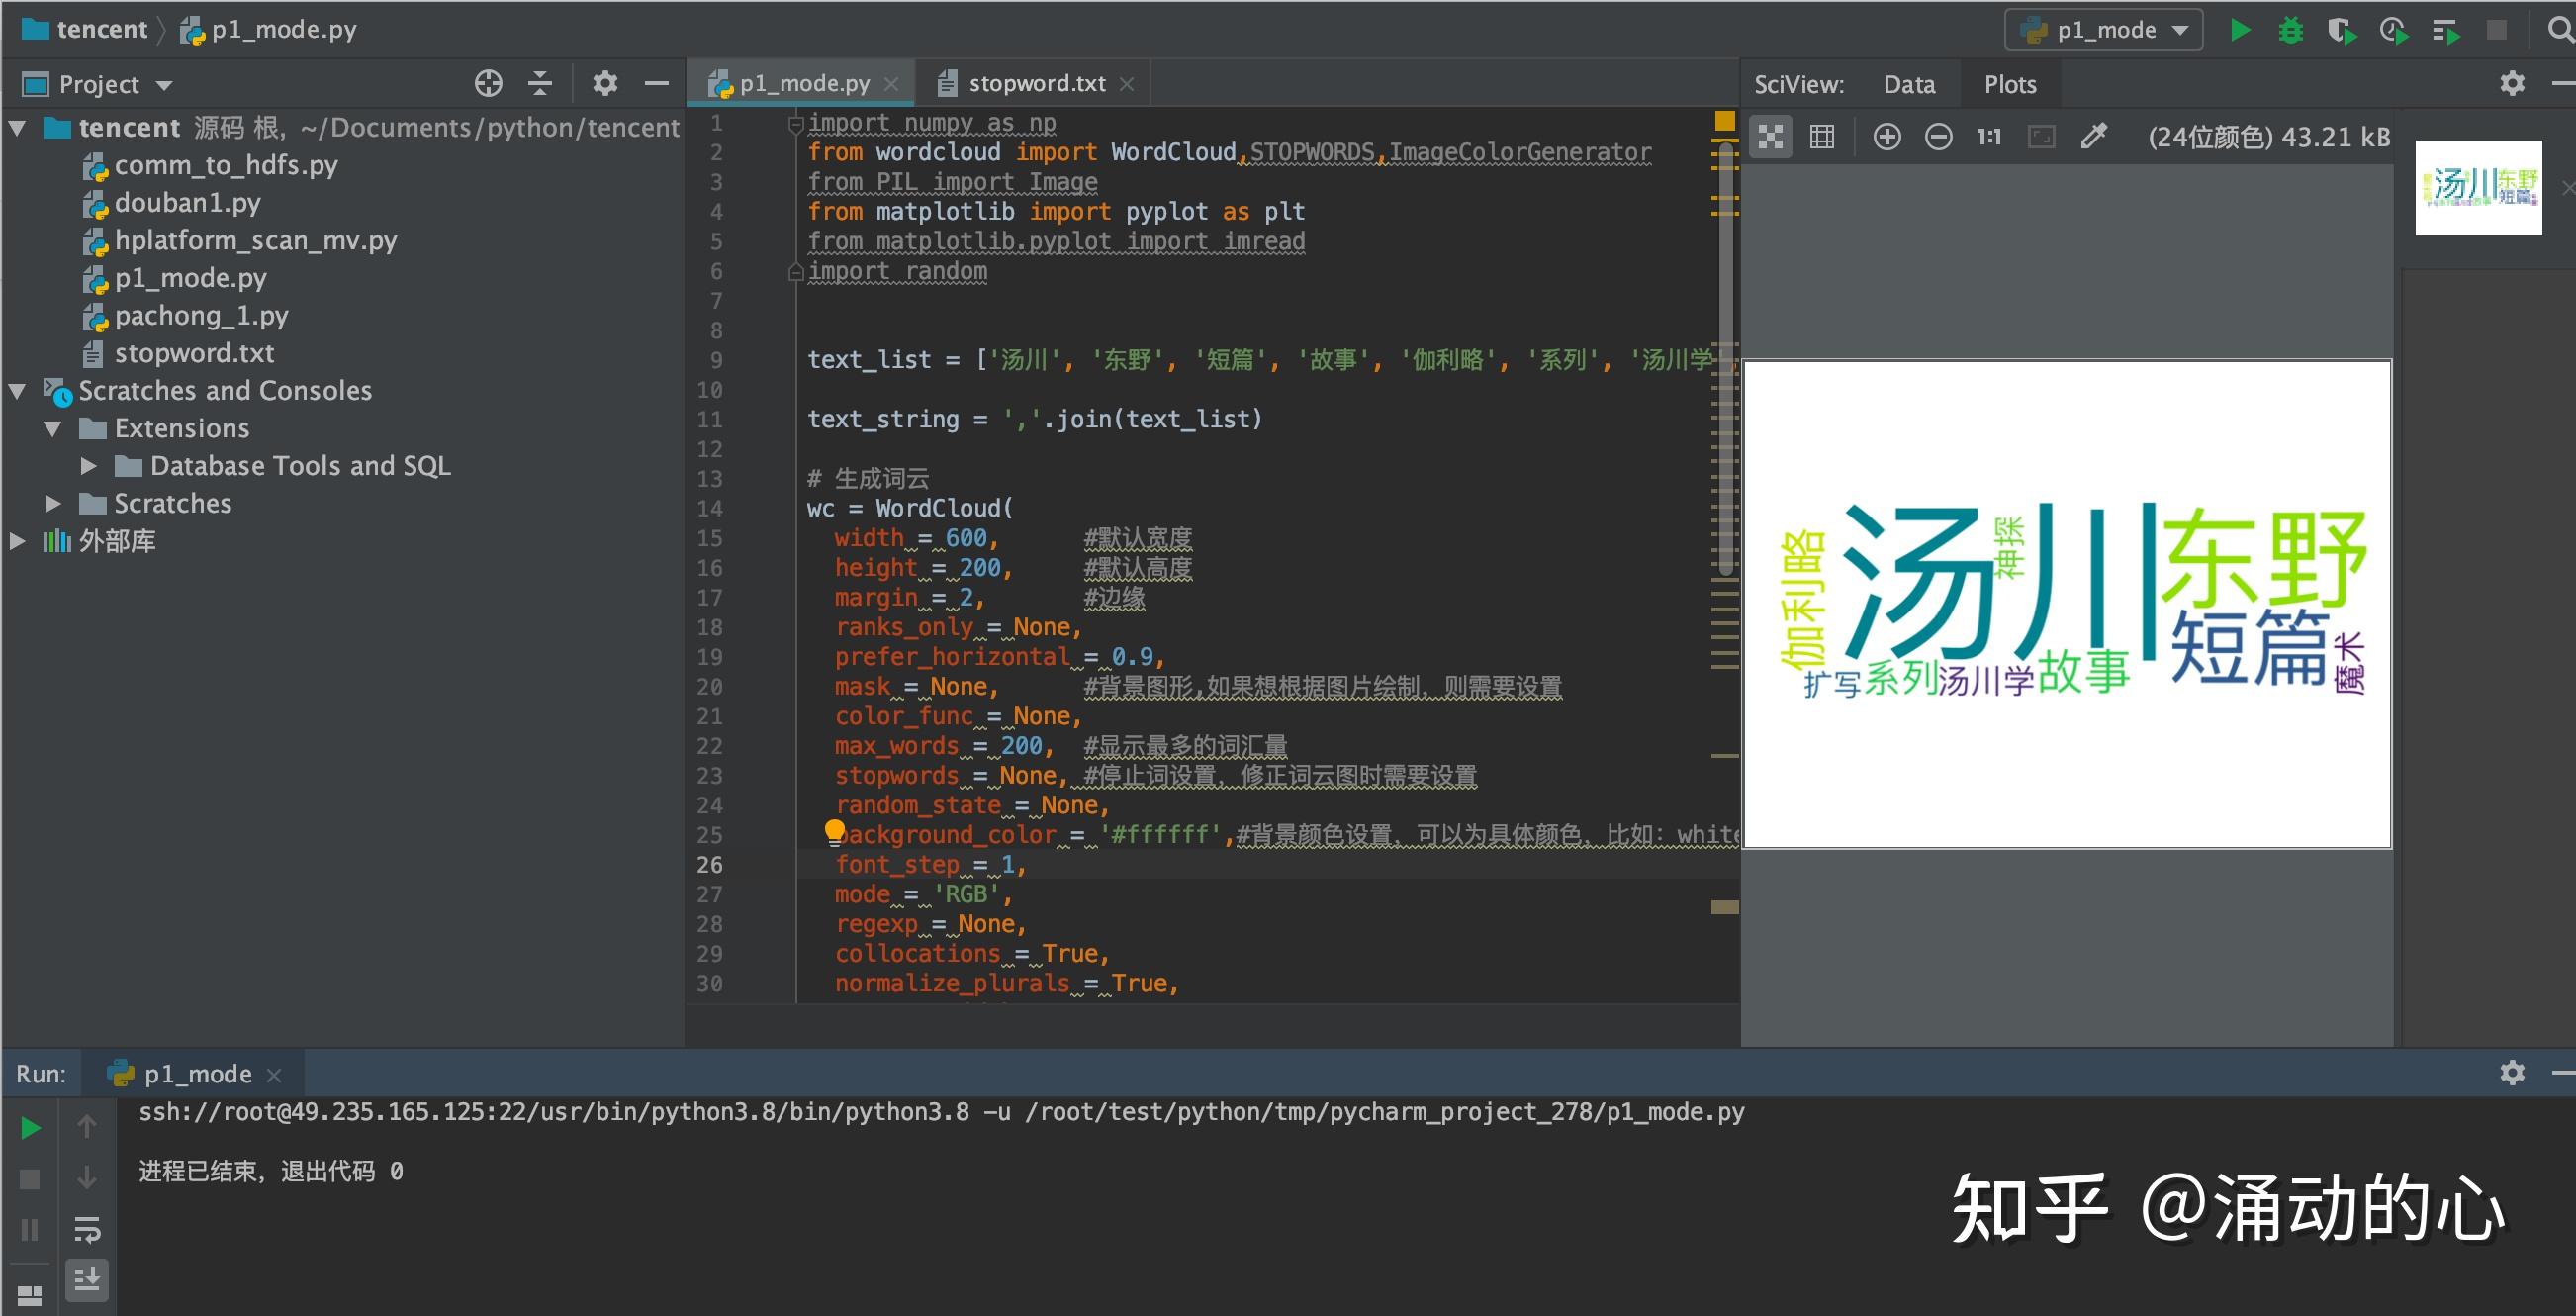2576x1316 pixels.
Task: View the plot at 1:1 actual size
Action: coord(1988,136)
